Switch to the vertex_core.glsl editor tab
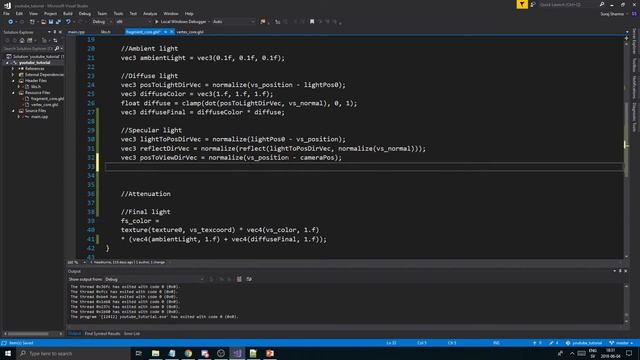Viewport: 640px width, 360px height. click(190, 32)
